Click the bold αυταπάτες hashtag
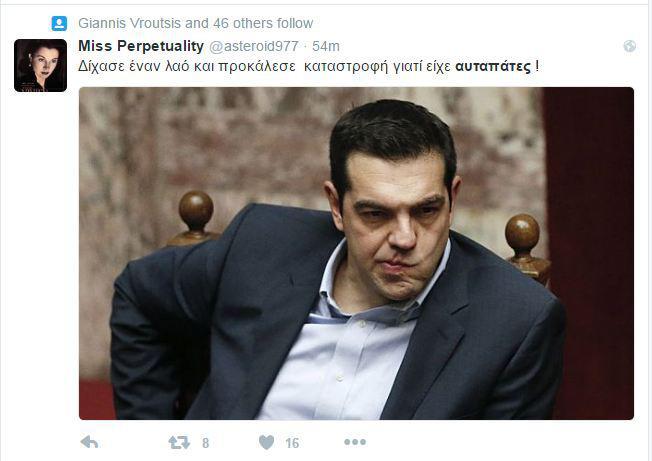Image resolution: width=652 pixels, height=461 pixels. pyautogui.click(x=493, y=67)
